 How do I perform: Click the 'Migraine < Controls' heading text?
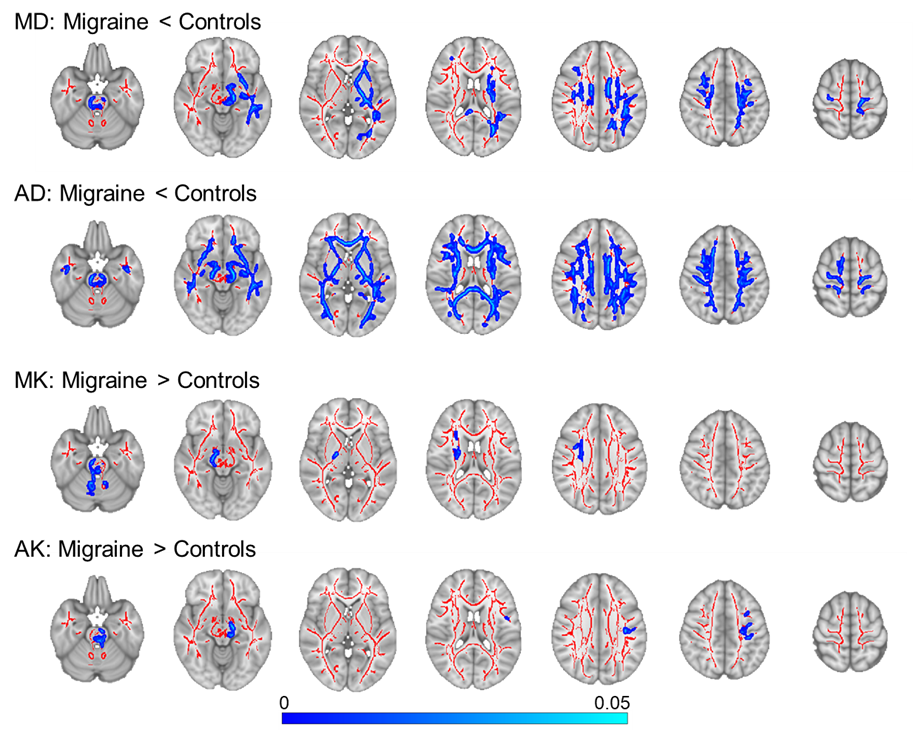(150, 22)
